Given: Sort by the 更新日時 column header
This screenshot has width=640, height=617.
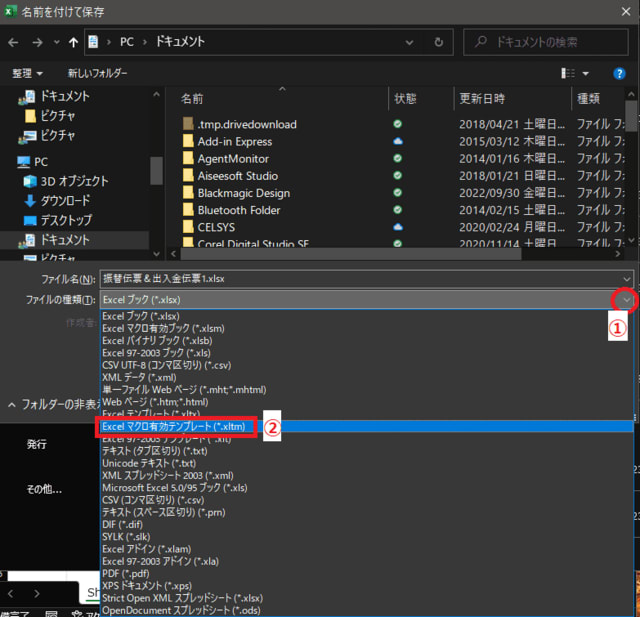Looking at the screenshot, I should (484, 98).
